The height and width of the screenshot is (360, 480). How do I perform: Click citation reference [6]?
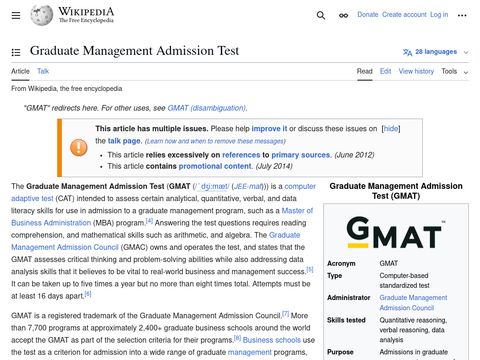(x=88, y=294)
